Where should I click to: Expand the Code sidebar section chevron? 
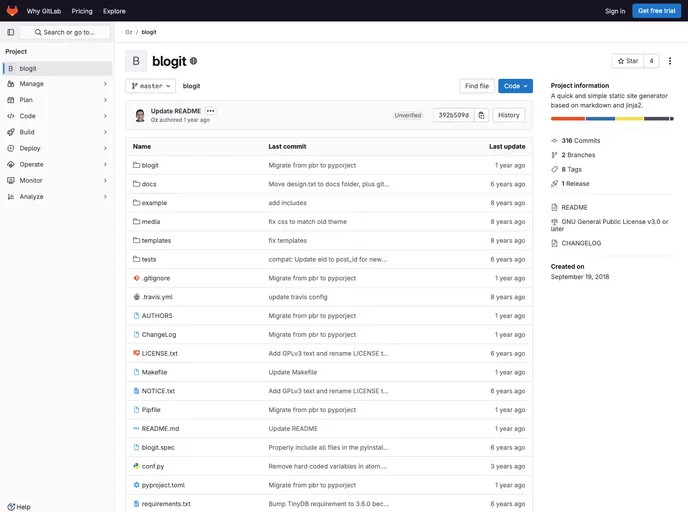click(105, 116)
